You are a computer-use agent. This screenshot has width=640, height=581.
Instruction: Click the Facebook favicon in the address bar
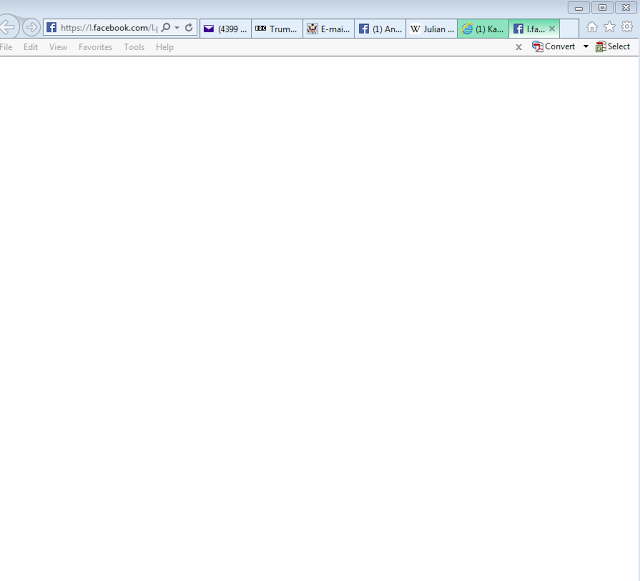click(x=51, y=27)
